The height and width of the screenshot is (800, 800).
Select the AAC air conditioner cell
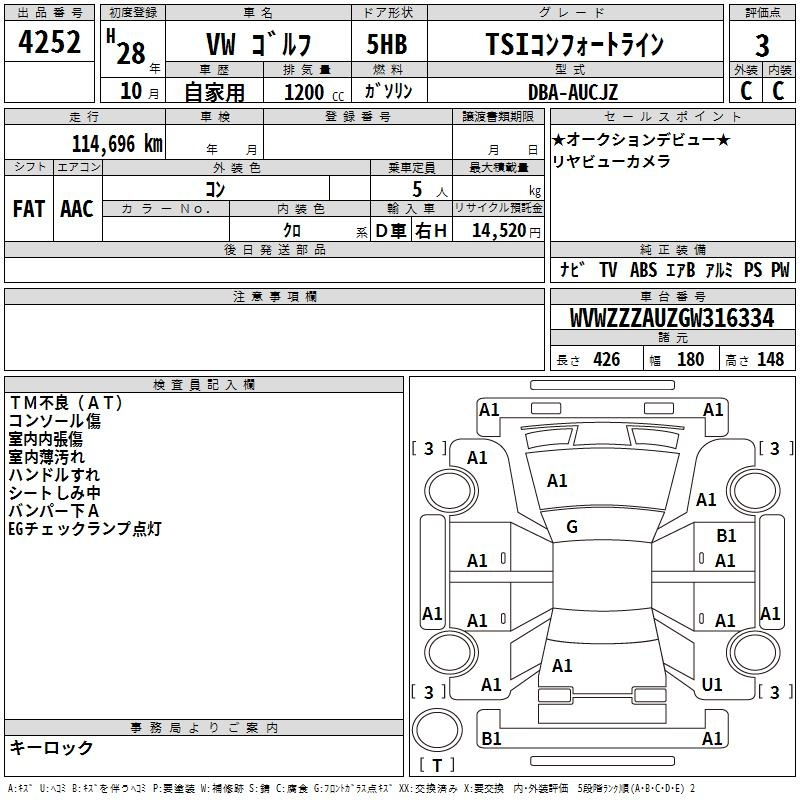pyautogui.click(x=77, y=208)
